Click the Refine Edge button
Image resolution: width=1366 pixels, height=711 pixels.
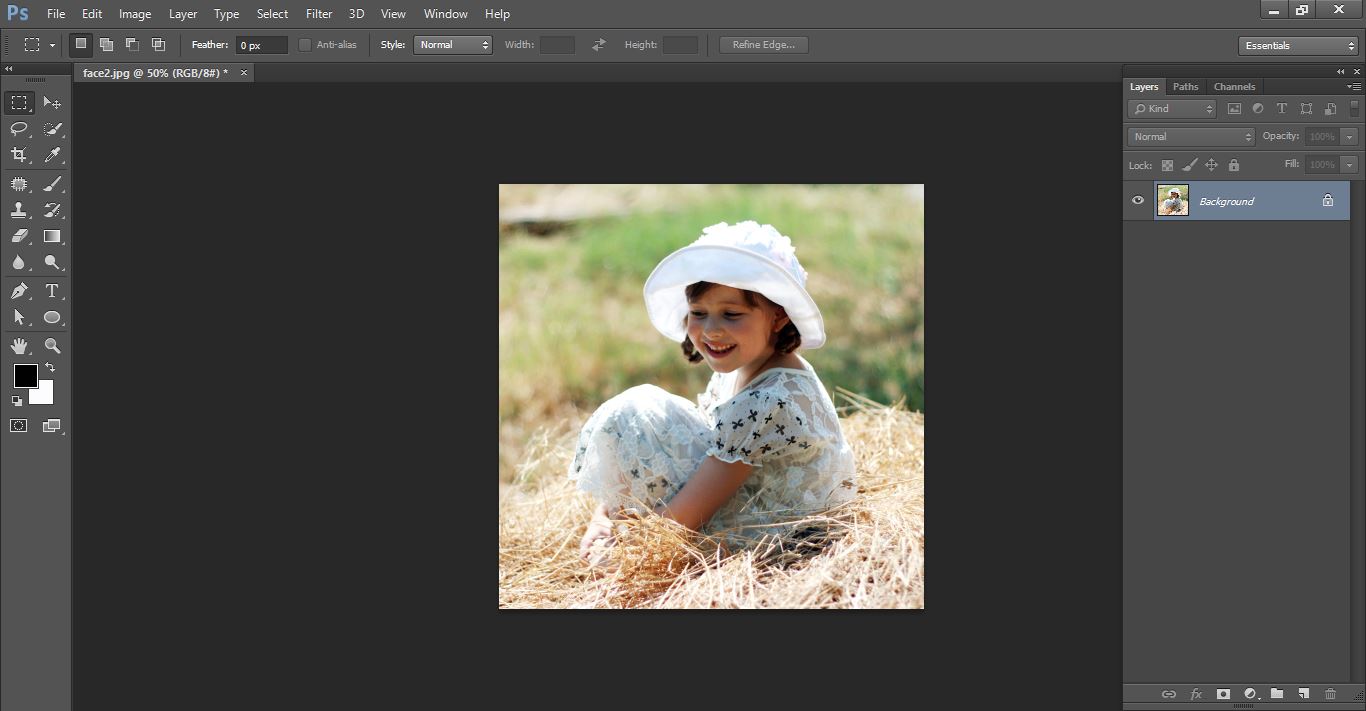tap(763, 45)
